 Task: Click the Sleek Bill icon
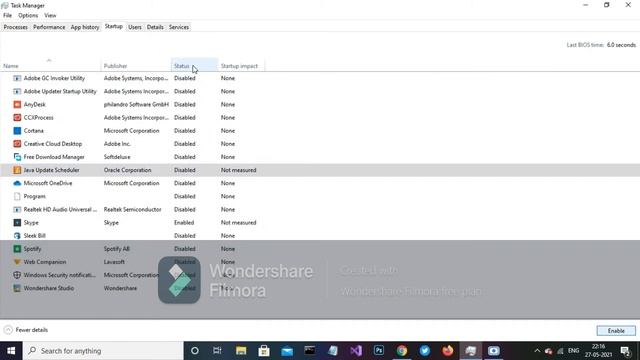point(17,236)
